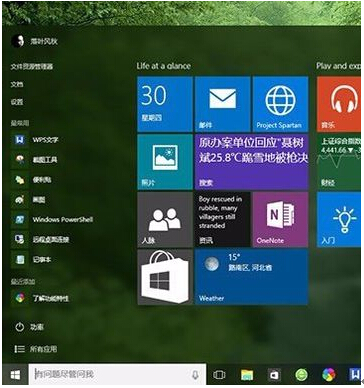
Task: Open the 文档 Documents entry
Action: [x=17, y=84]
